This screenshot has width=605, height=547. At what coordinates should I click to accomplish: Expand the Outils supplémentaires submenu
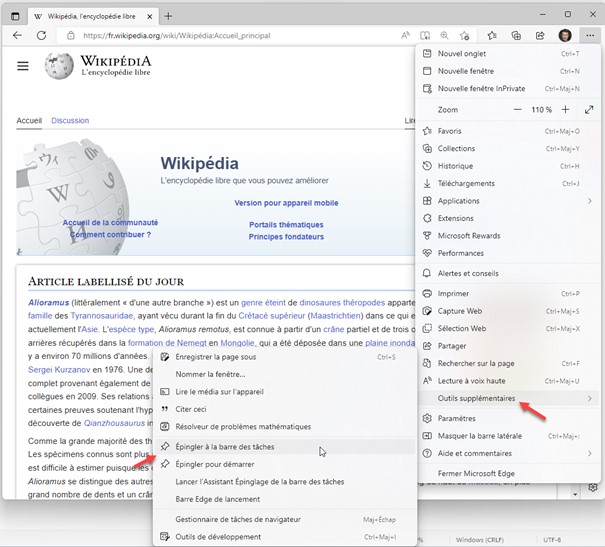point(589,398)
